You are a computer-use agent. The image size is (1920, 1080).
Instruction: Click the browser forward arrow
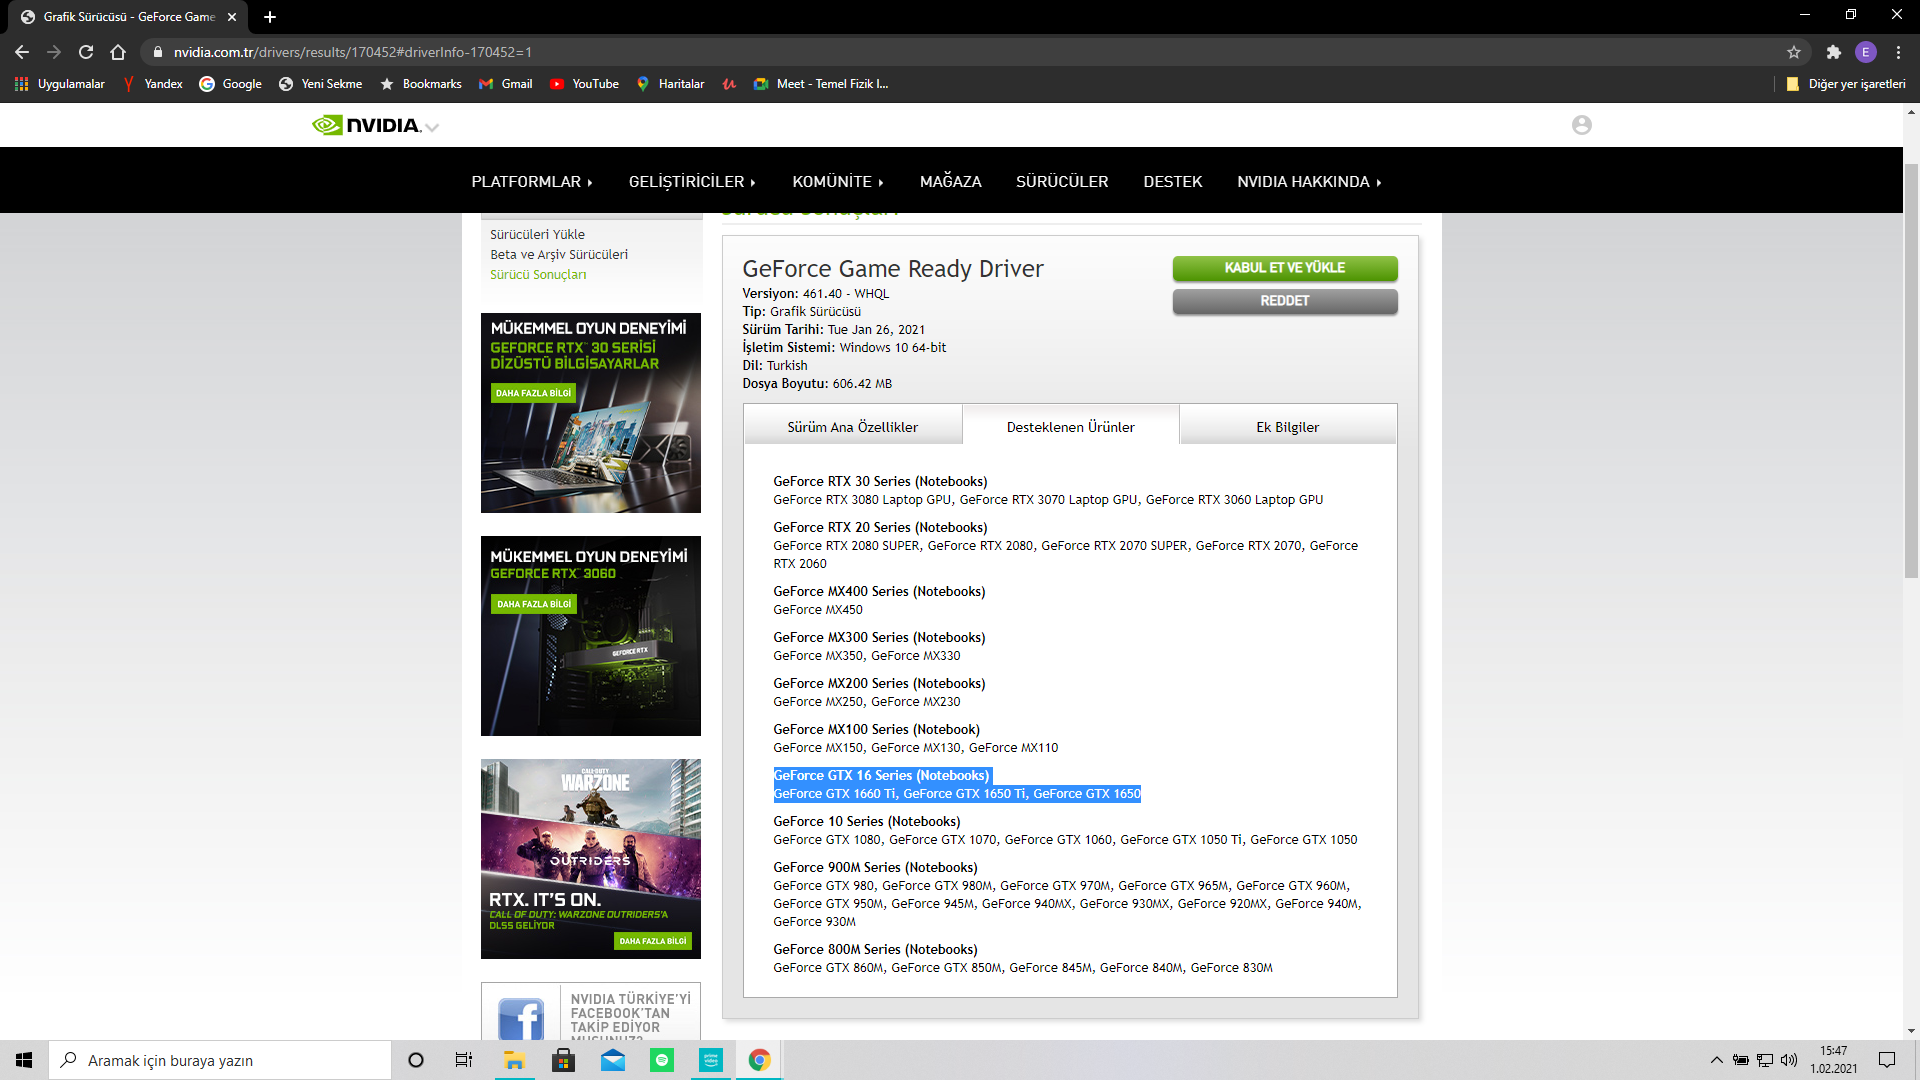54,52
